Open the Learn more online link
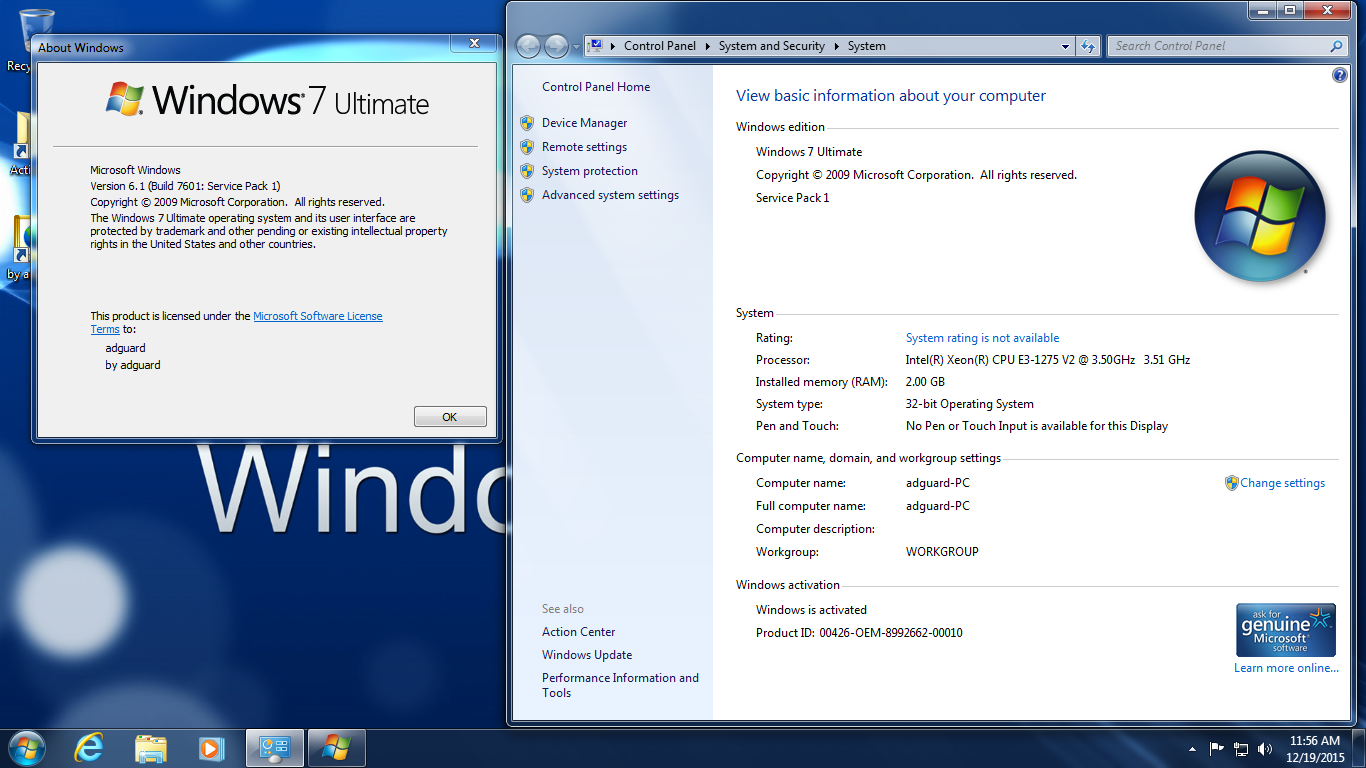The width and height of the screenshot is (1366, 768). 1286,668
